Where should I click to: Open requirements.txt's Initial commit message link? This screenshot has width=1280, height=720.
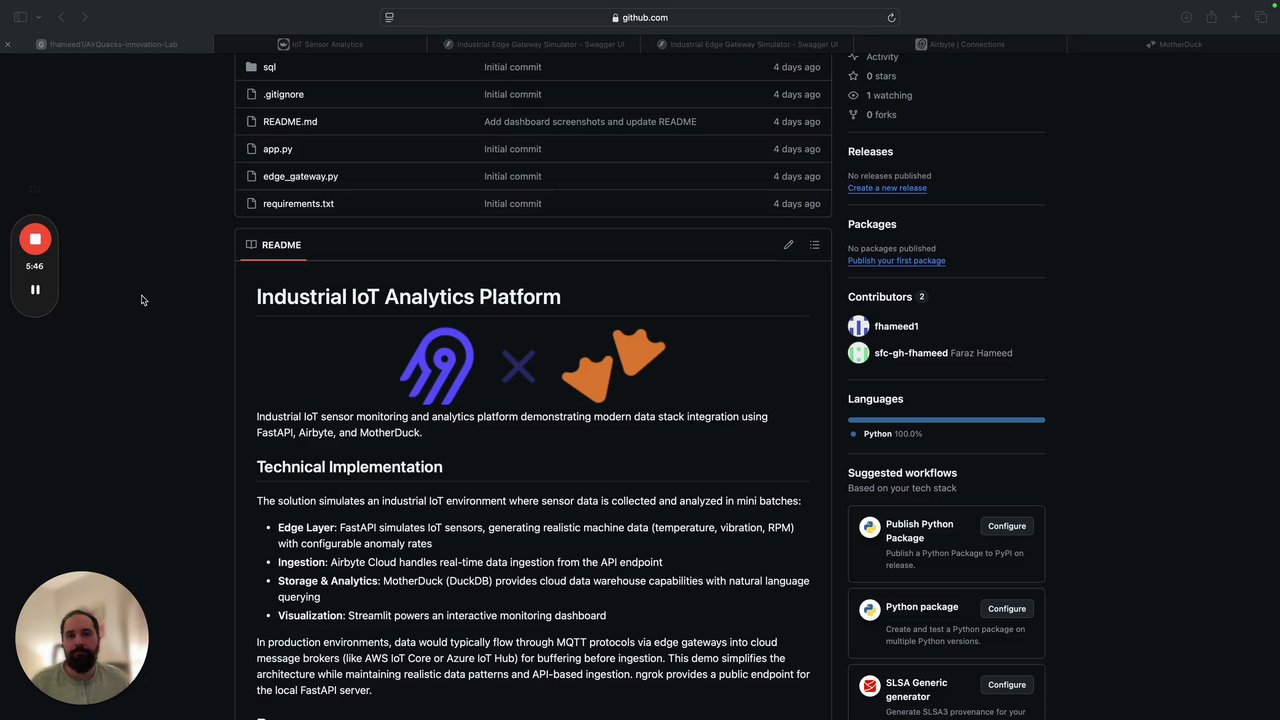pos(513,204)
